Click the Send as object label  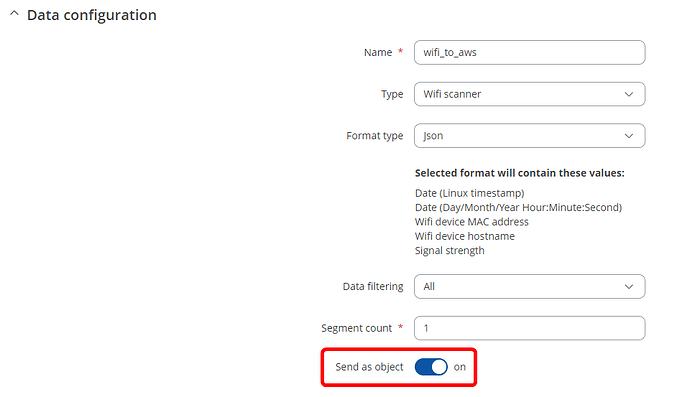(369, 367)
